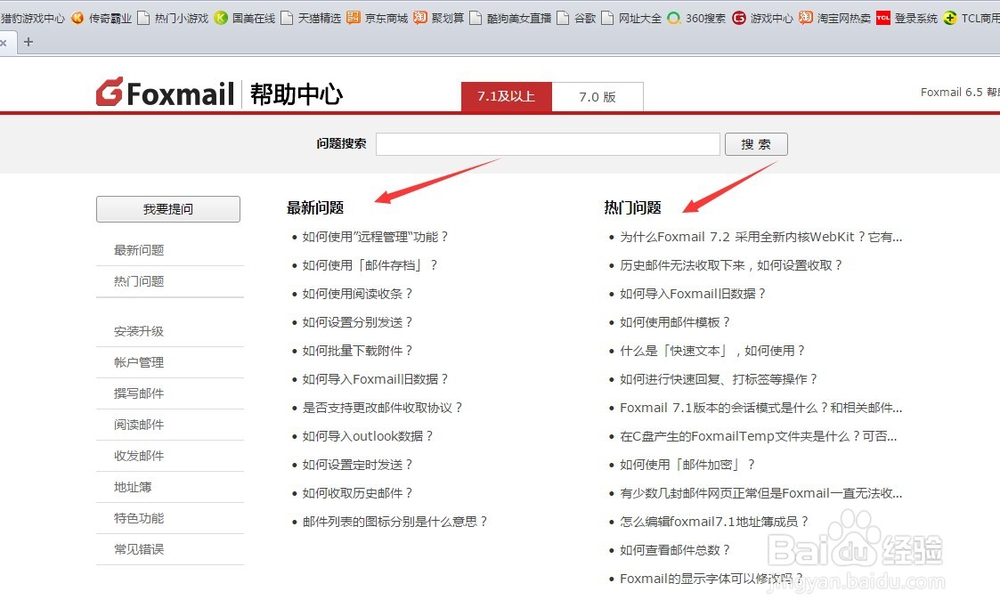The height and width of the screenshot is (616, 1000).
Task: Open the 传奇霸业 bookmark
Action: point(101,18)
